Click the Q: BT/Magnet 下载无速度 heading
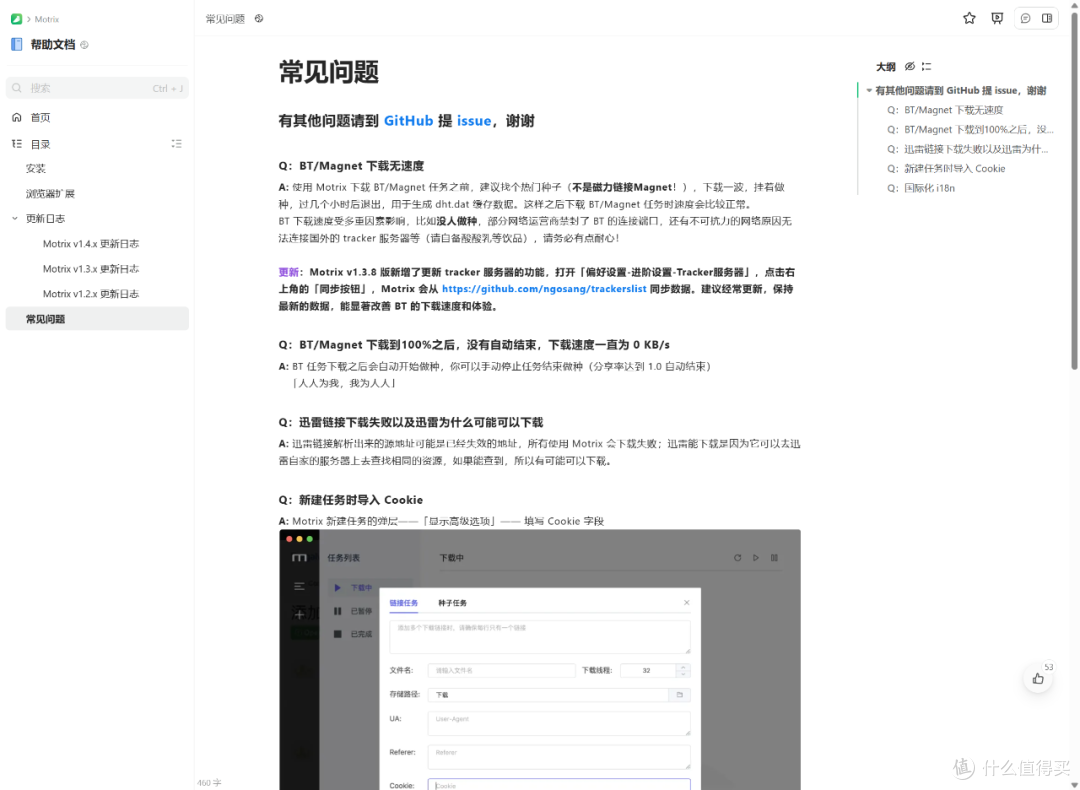1080x790 pixels. point(351,166)
